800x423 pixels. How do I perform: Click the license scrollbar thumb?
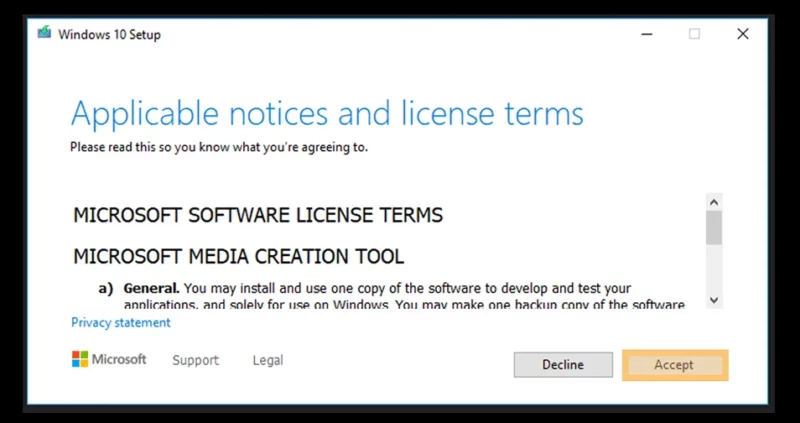coord(714,228)
